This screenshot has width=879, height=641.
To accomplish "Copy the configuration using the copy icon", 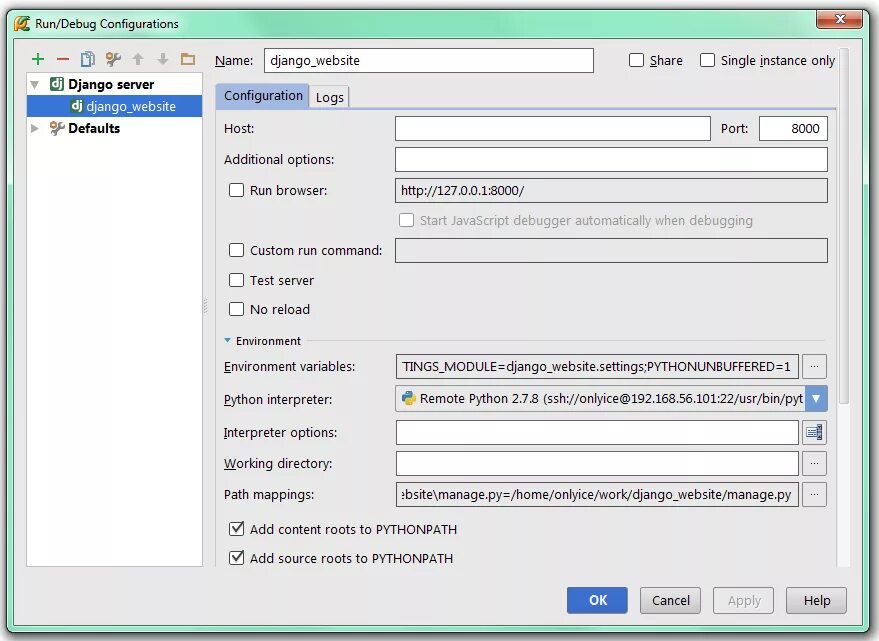I will point(87,59).
